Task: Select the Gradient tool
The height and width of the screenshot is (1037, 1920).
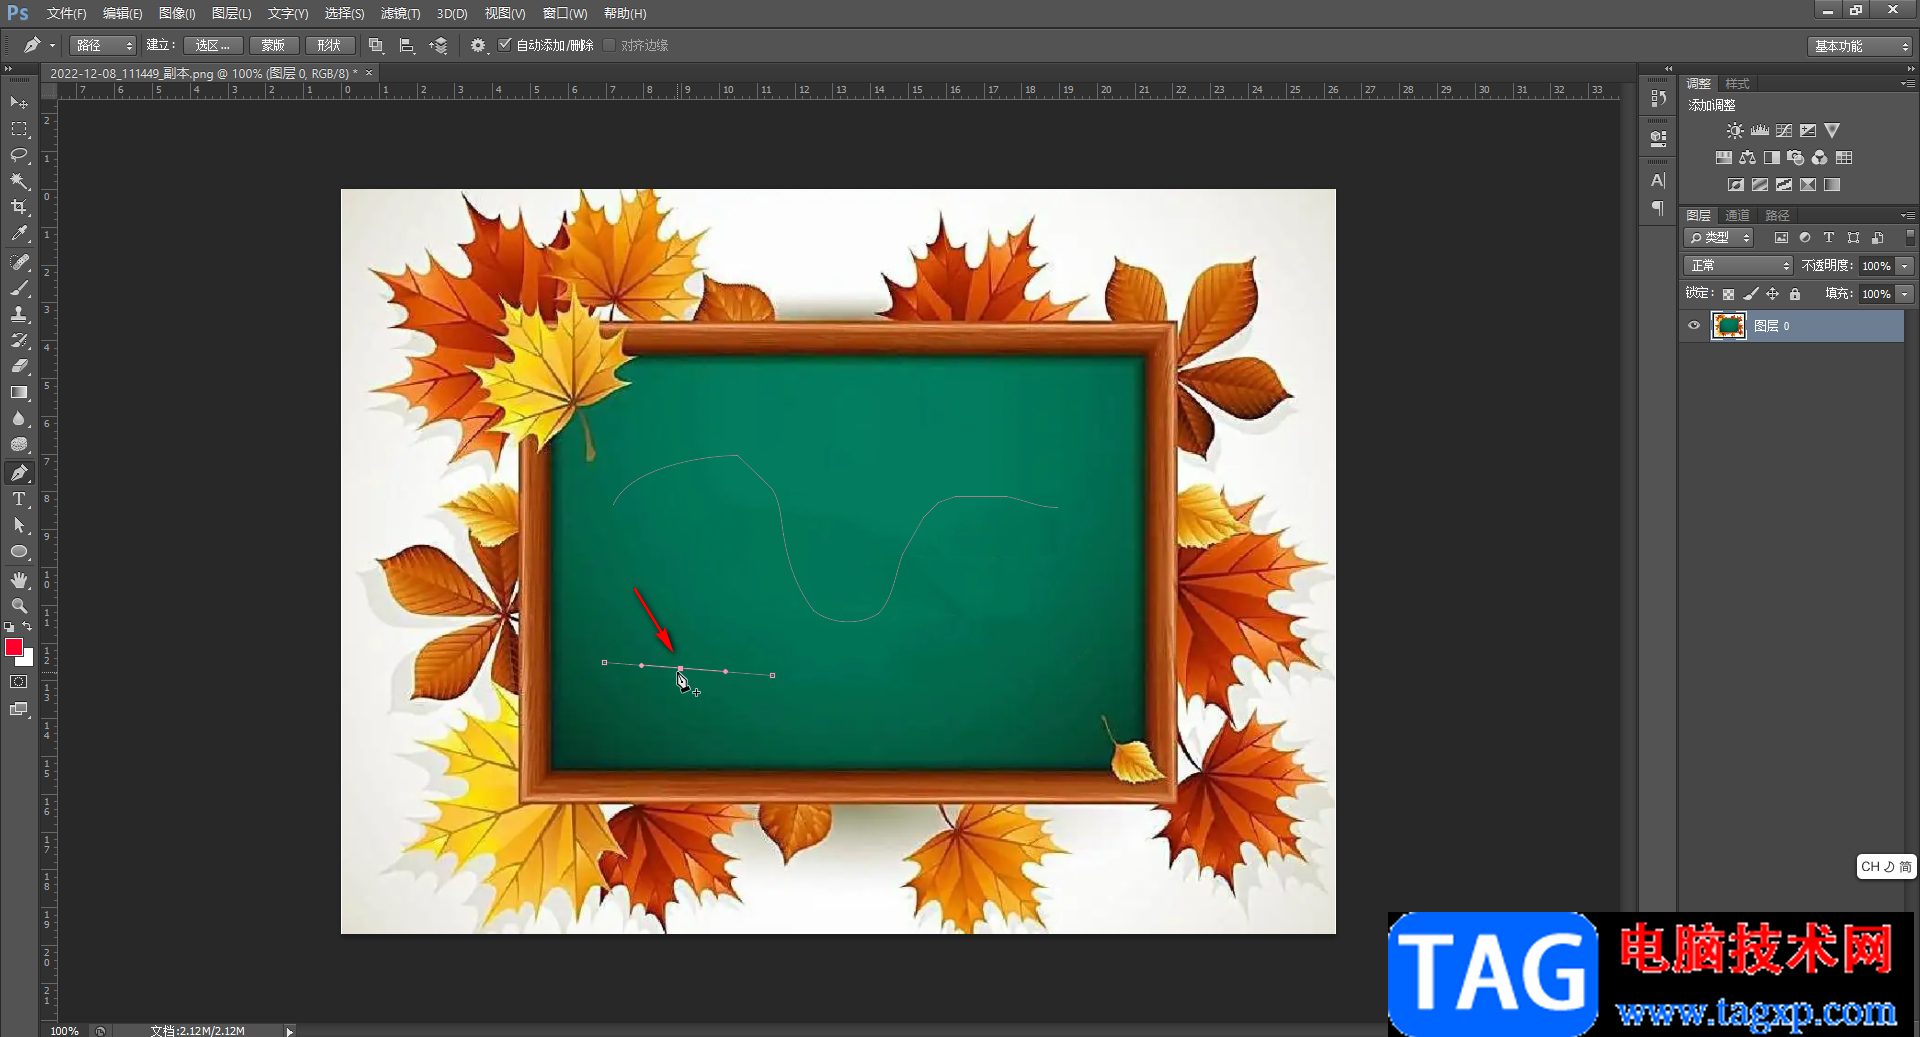Action: click(19, 392)
